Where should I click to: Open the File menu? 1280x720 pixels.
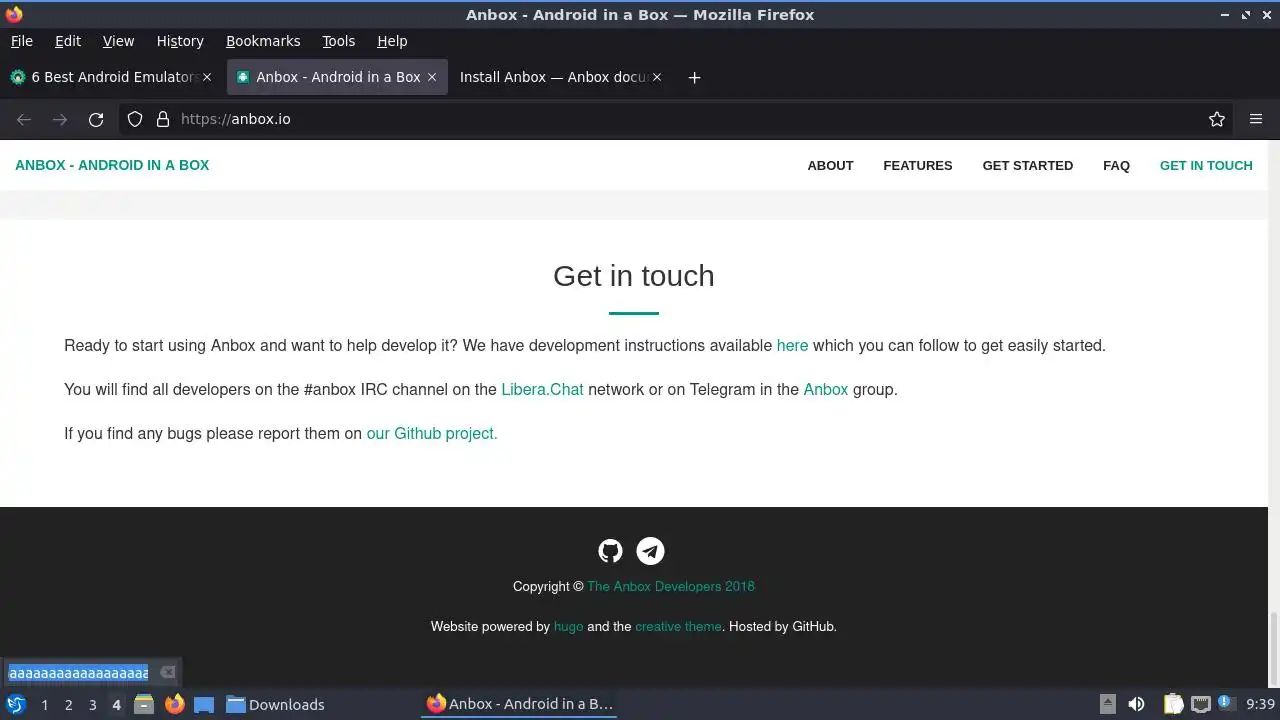click(x=21, y=41)
